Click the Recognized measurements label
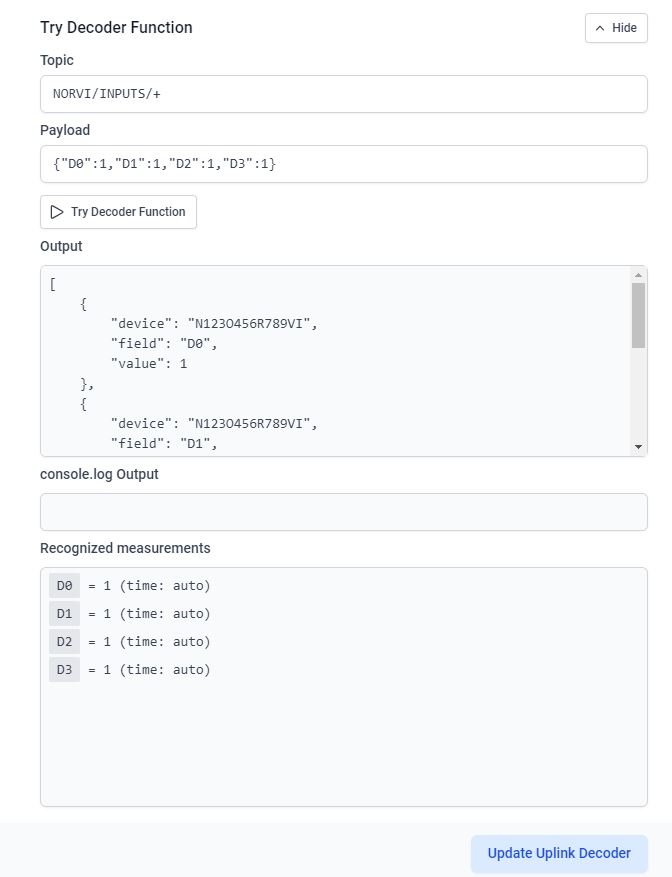672x877 pixels. (x=125, y=548)
